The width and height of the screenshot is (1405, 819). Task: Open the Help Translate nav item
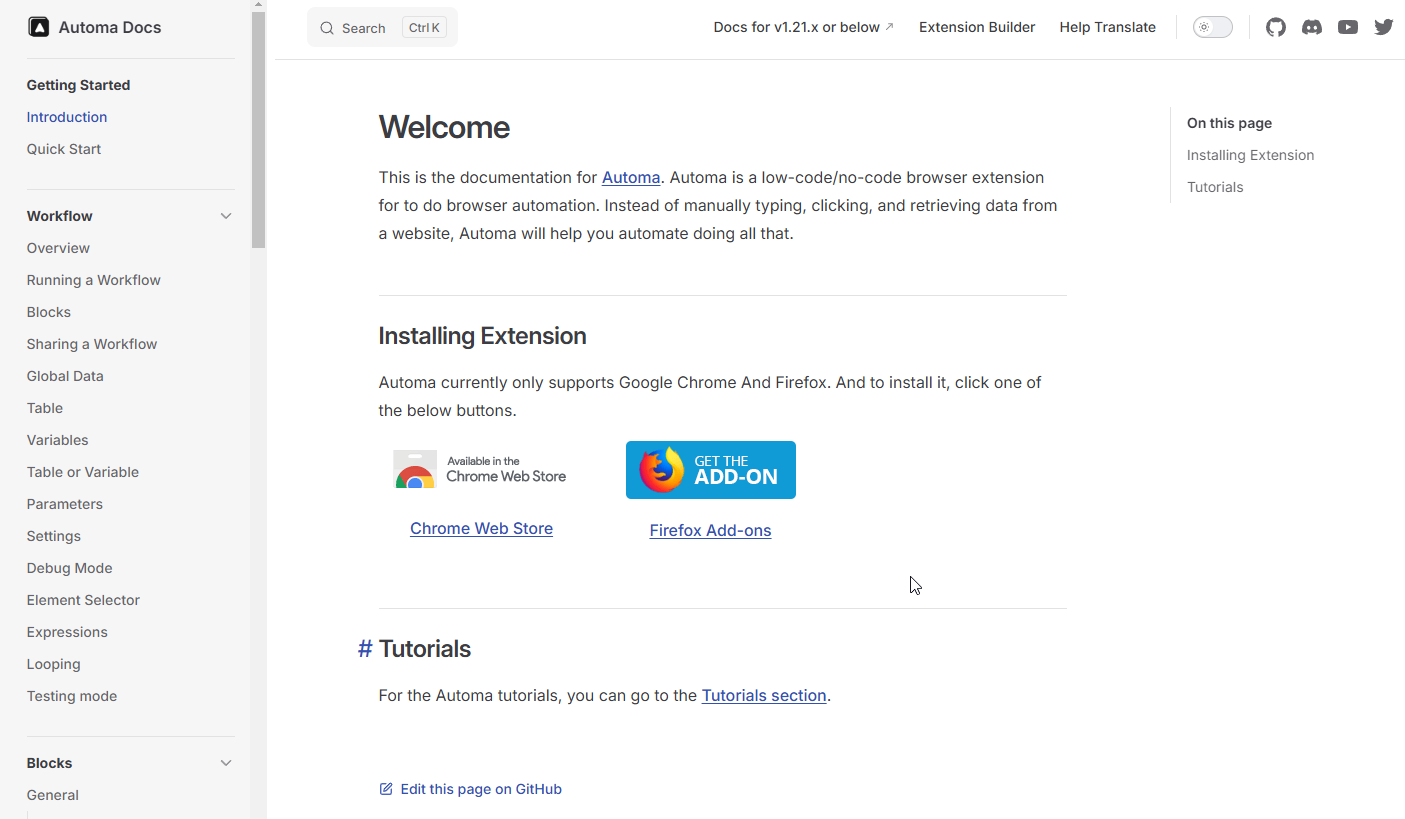pyautogui.click(x=1107, y=27)
